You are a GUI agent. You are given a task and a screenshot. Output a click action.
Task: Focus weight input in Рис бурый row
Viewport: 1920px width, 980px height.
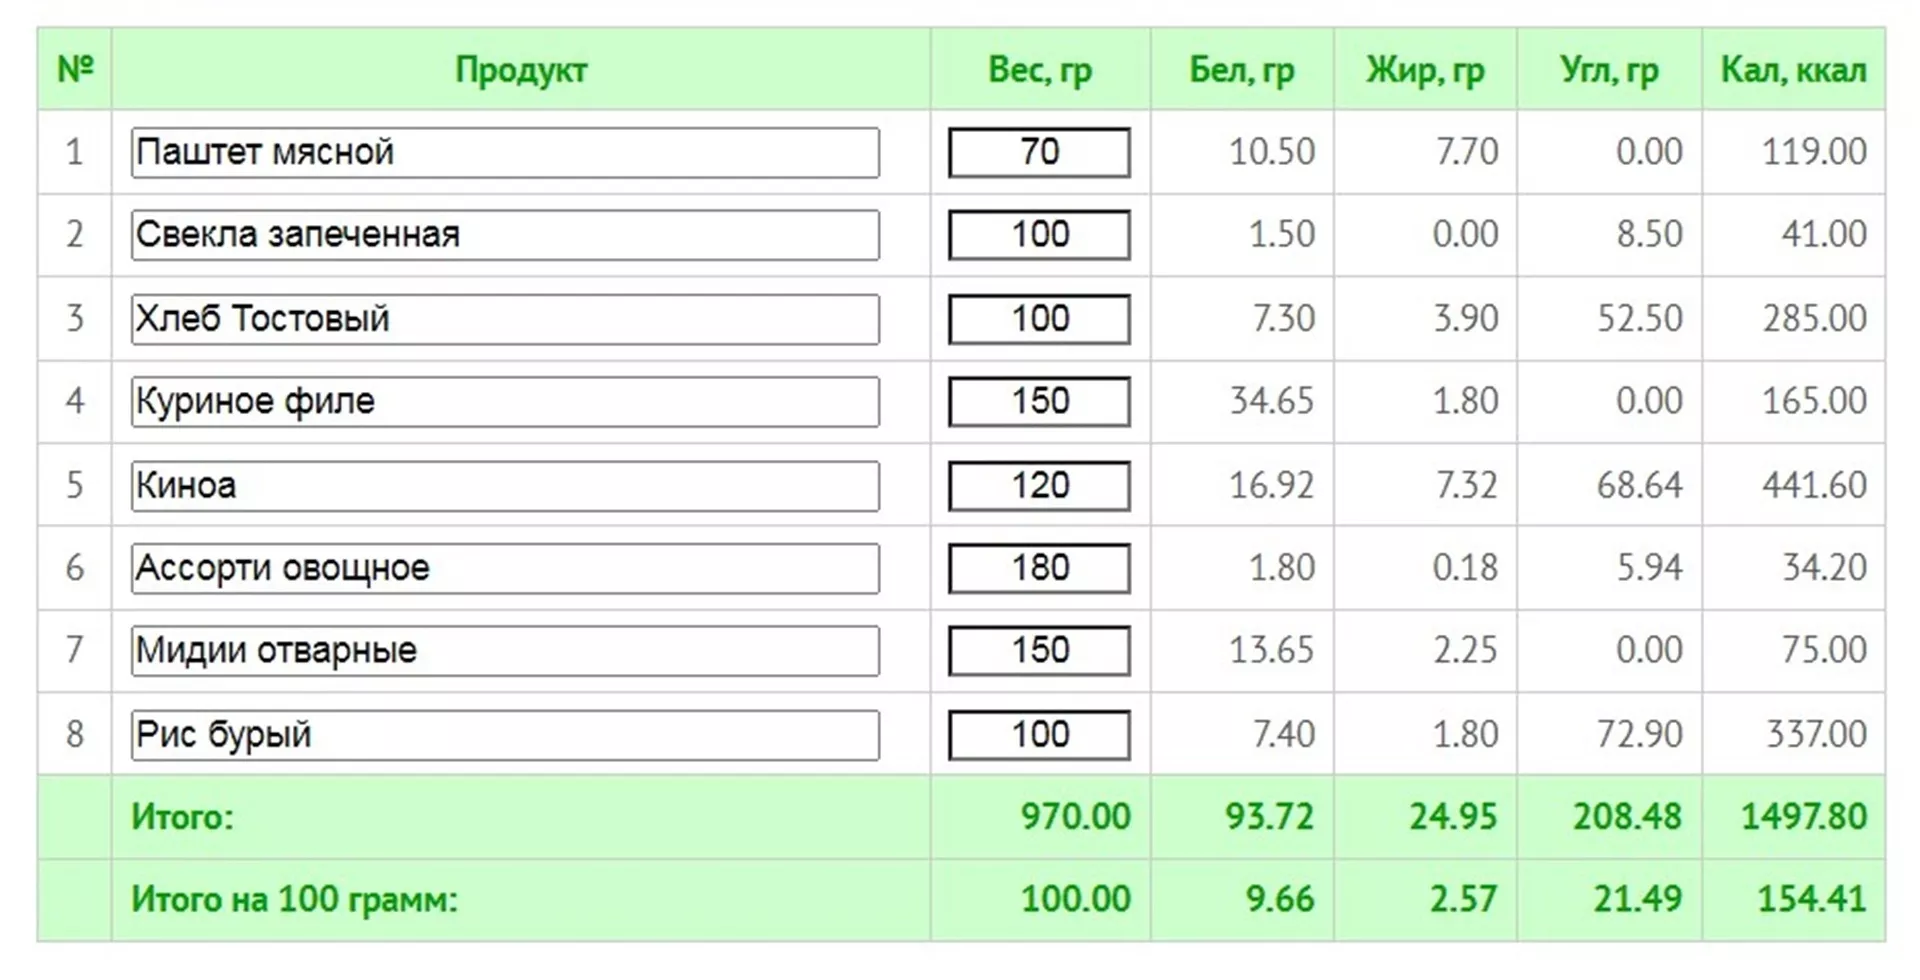tap(1039, 734)
